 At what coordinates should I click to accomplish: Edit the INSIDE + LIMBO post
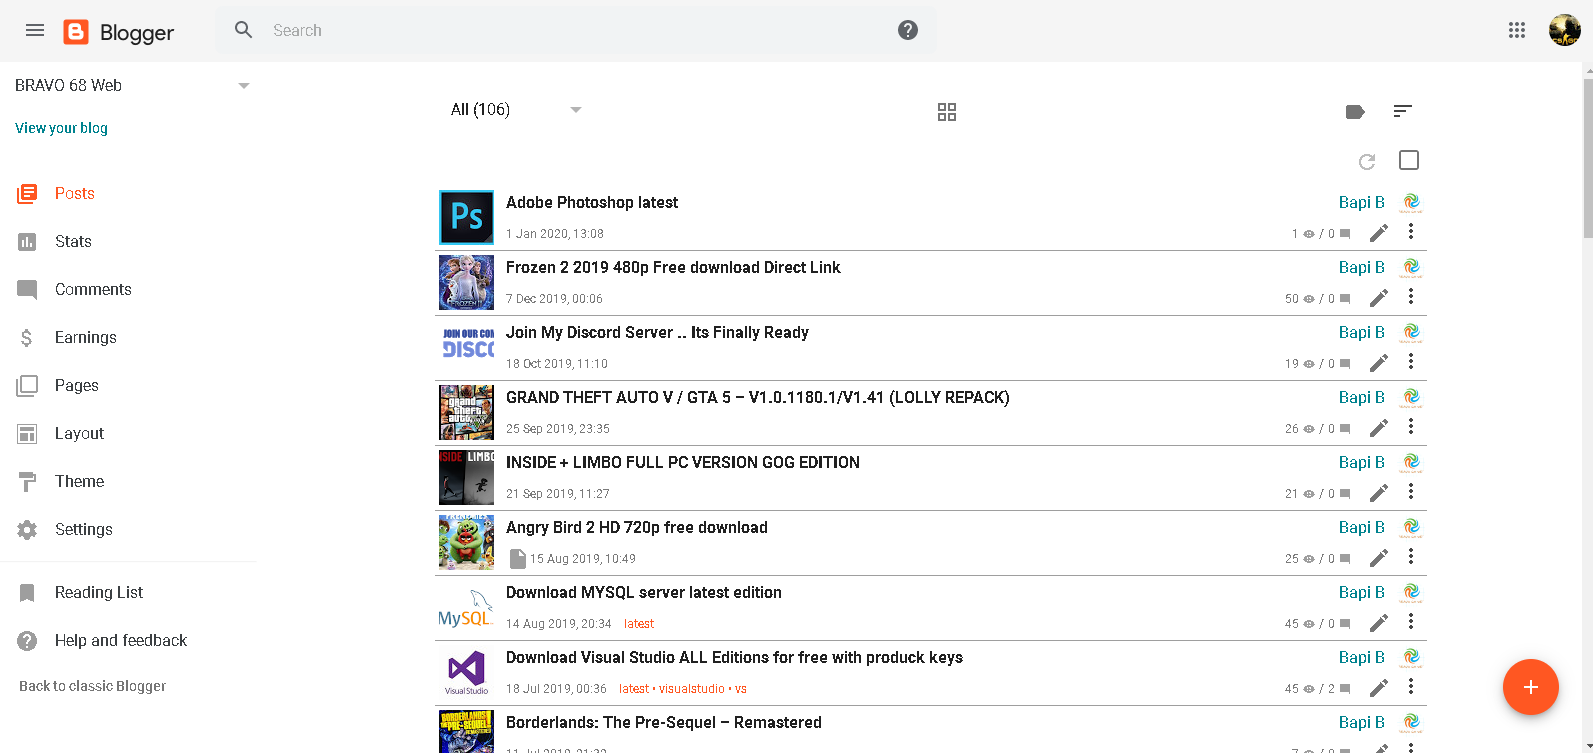coord(1379,493)
